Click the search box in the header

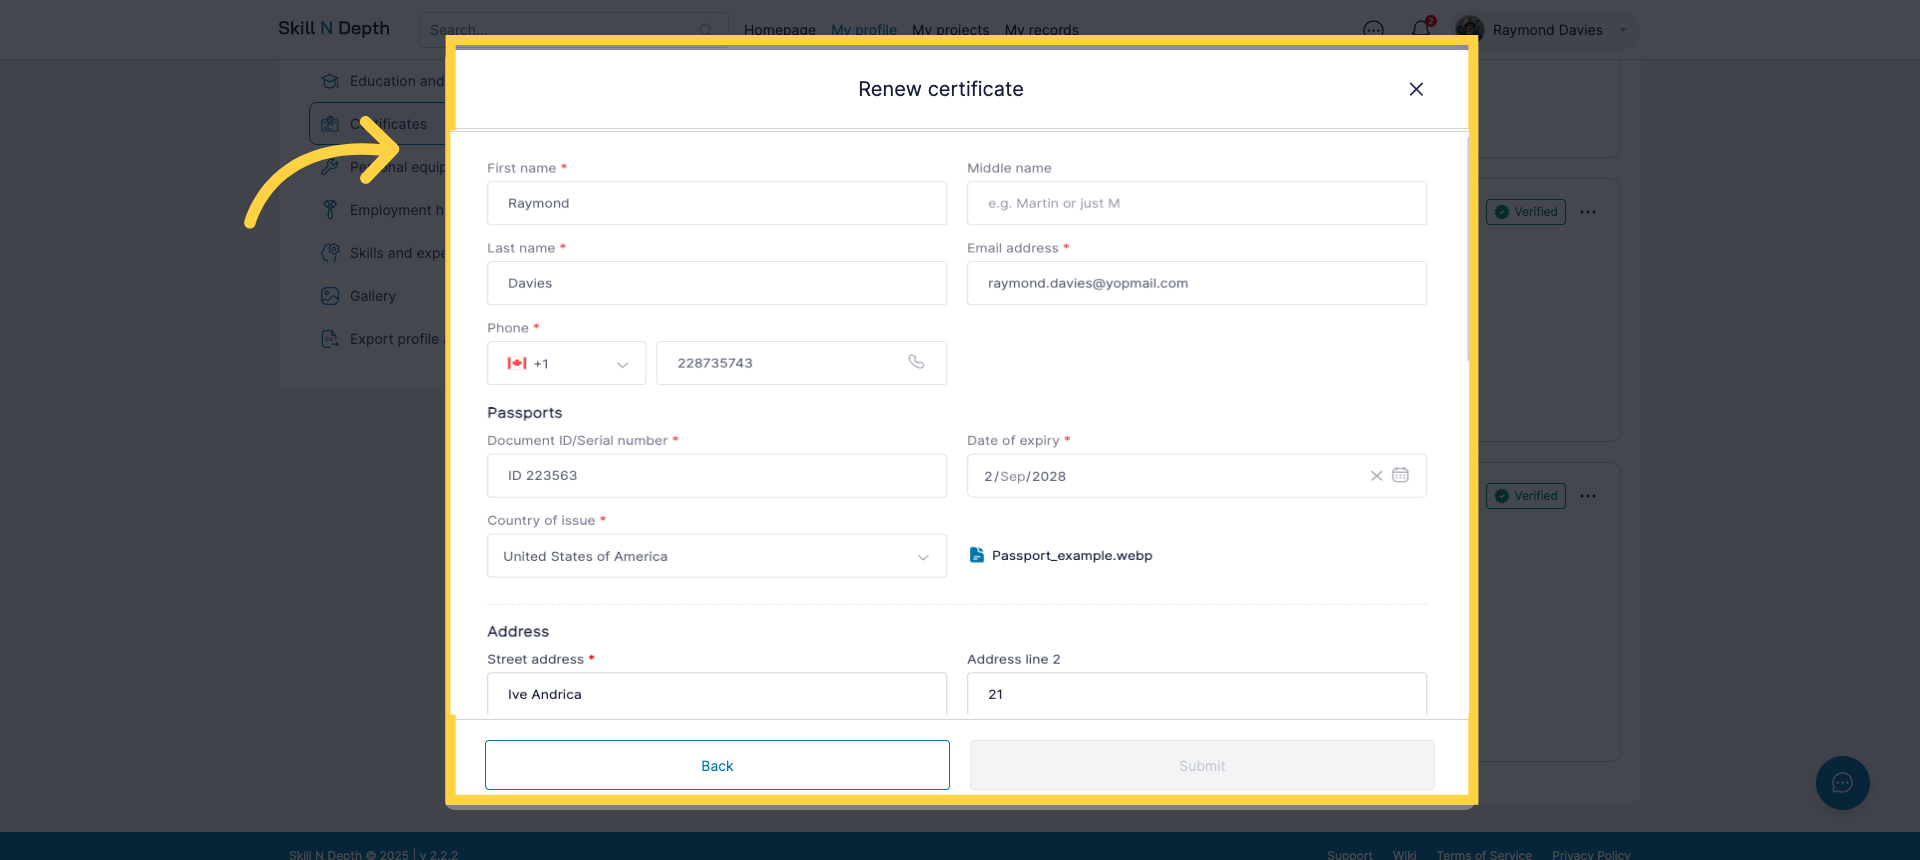[x=574, y=30]
